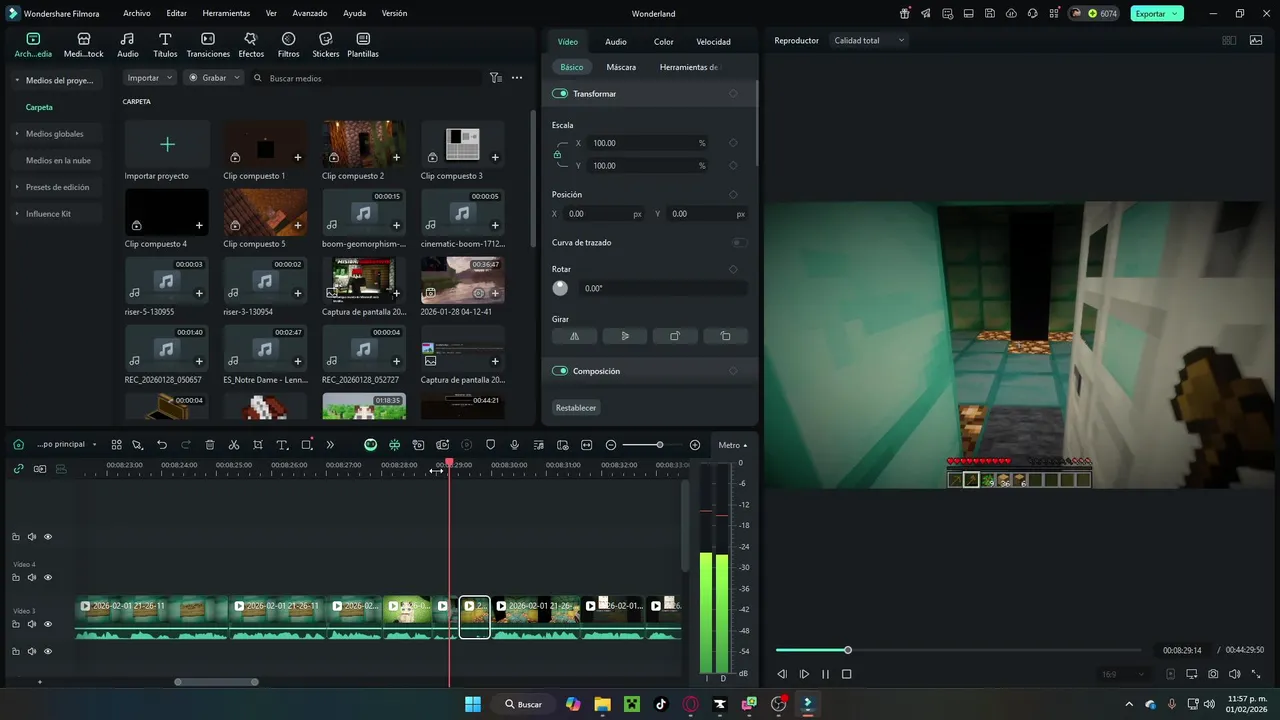Click the preview playback progress handle
The height and width of the screenshot is (720, 1280).
848,651
